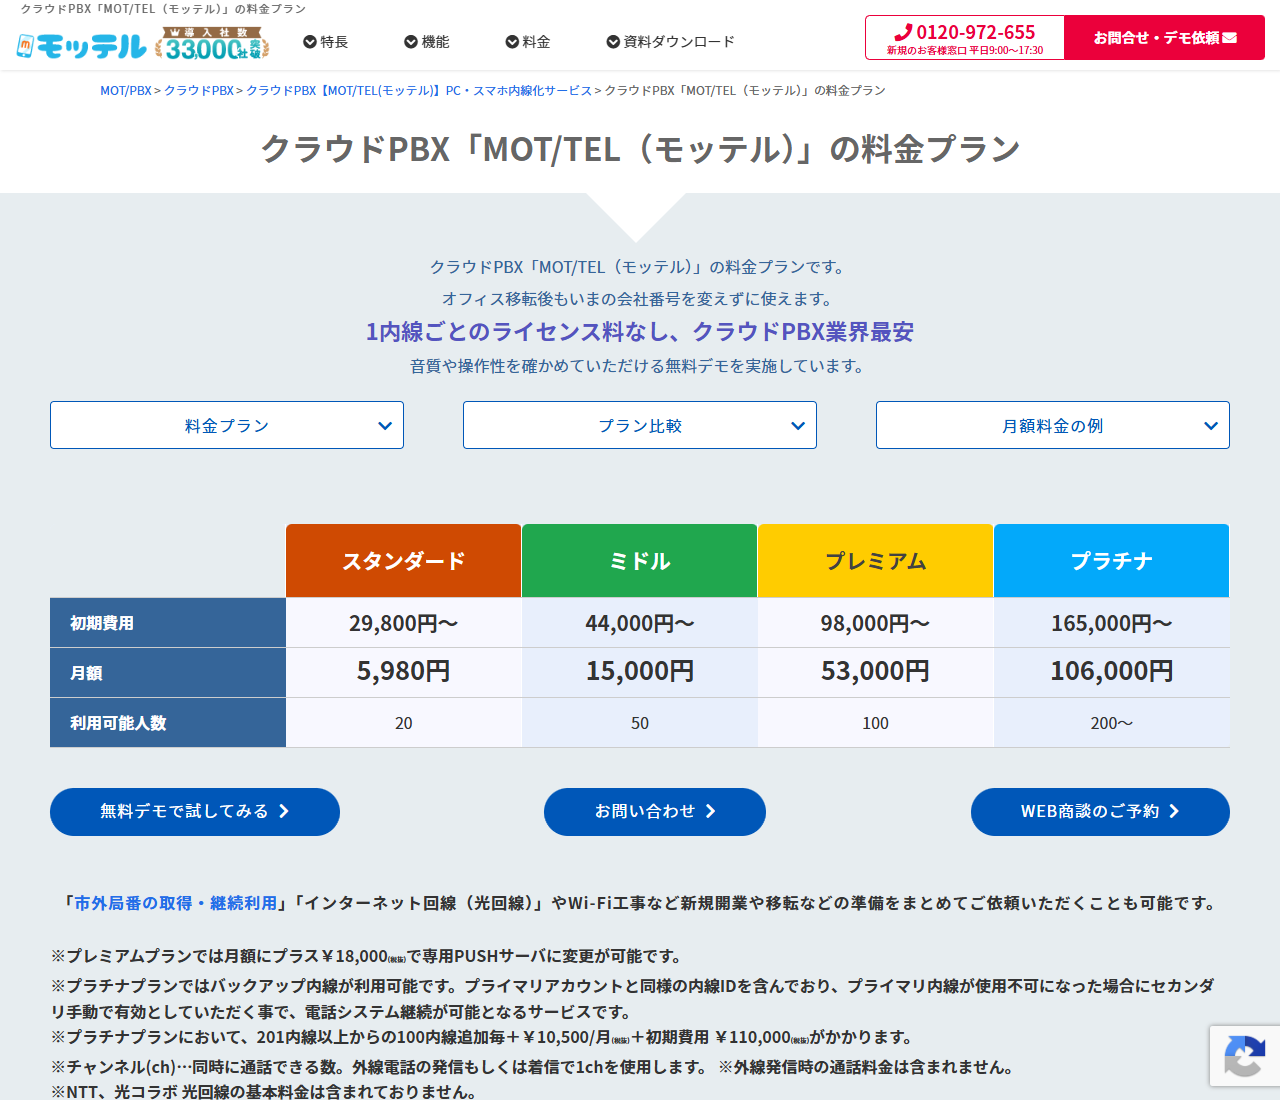Screen dimensions: 1280x1100
Task: Expand the 月額料金の例 dropdown
Action: coord(1053,425)
